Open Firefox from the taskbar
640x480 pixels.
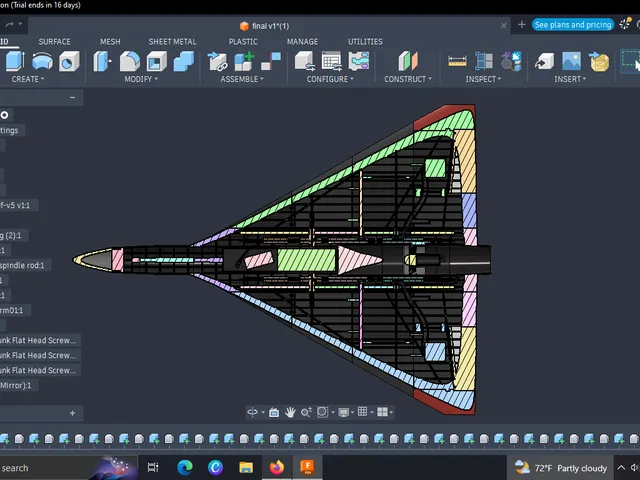(277, 467)
